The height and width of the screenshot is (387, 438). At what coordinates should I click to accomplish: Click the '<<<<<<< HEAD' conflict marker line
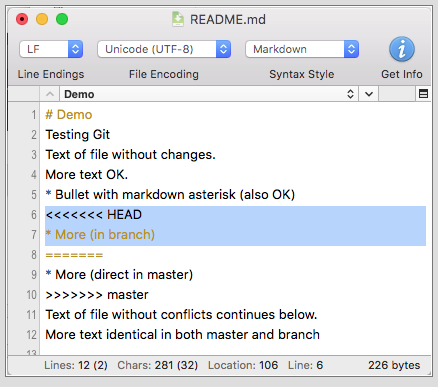94,215
